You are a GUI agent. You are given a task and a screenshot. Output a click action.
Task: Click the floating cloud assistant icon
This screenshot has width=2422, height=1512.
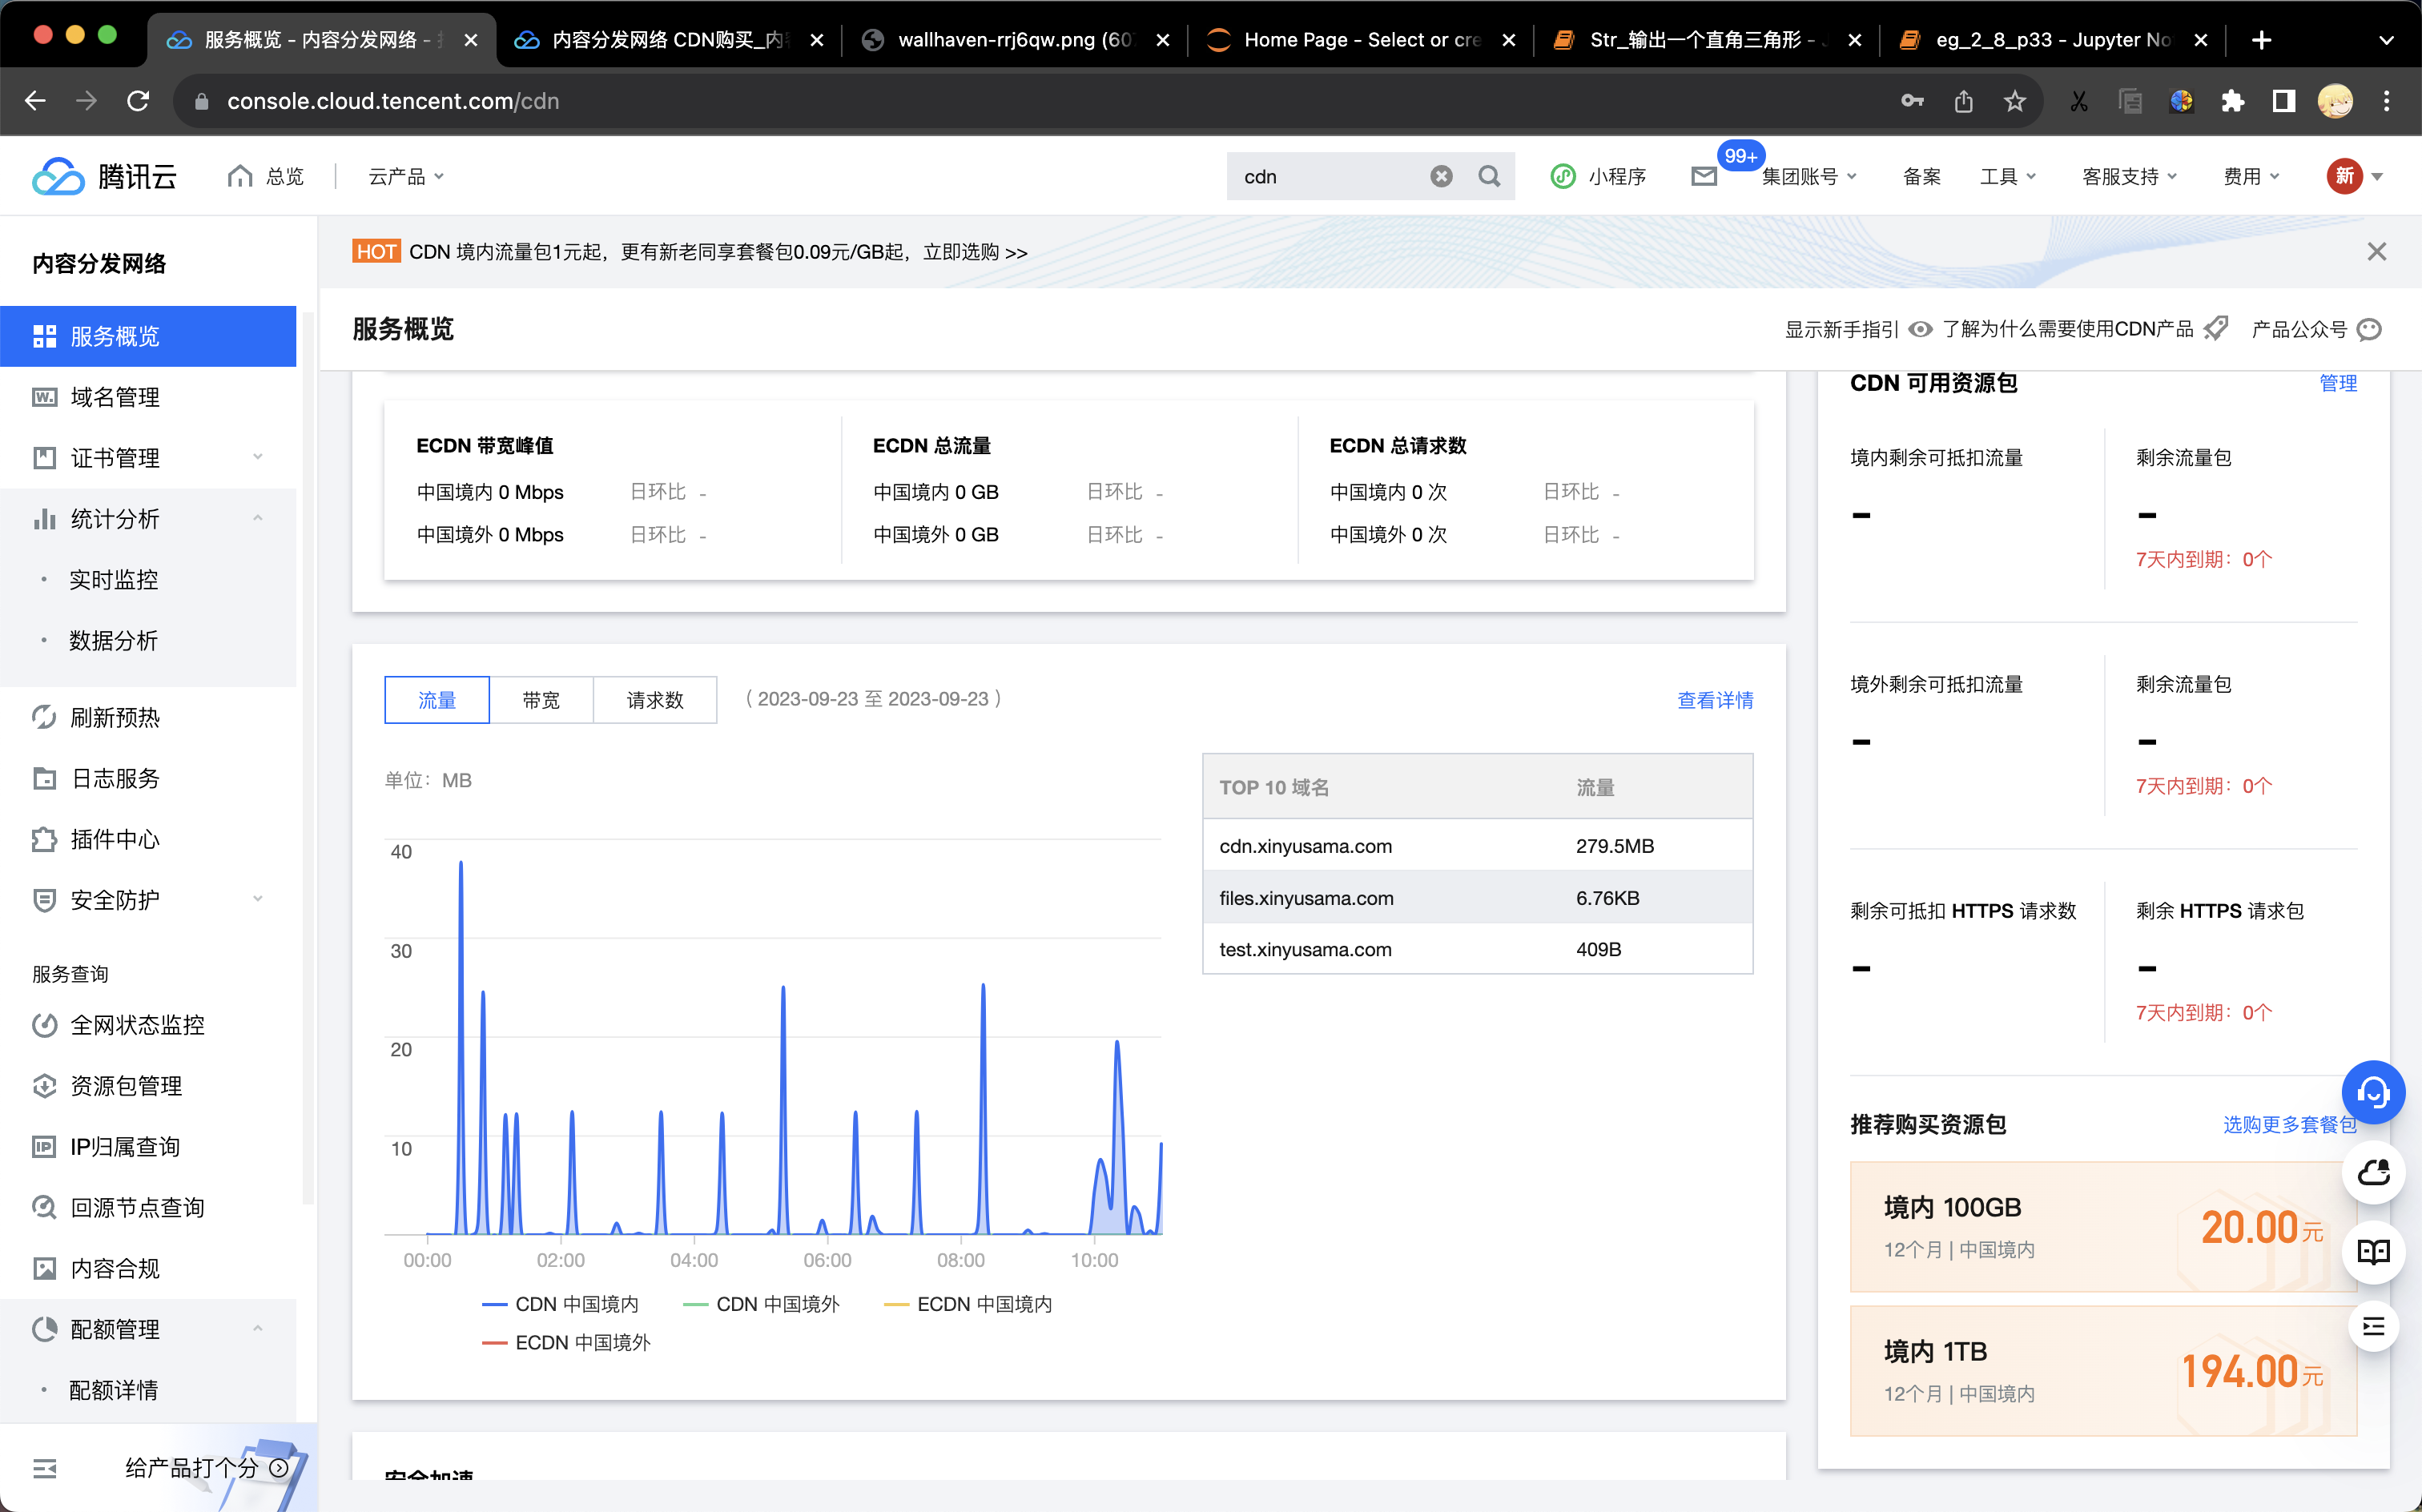(x=2373, y=1172)
